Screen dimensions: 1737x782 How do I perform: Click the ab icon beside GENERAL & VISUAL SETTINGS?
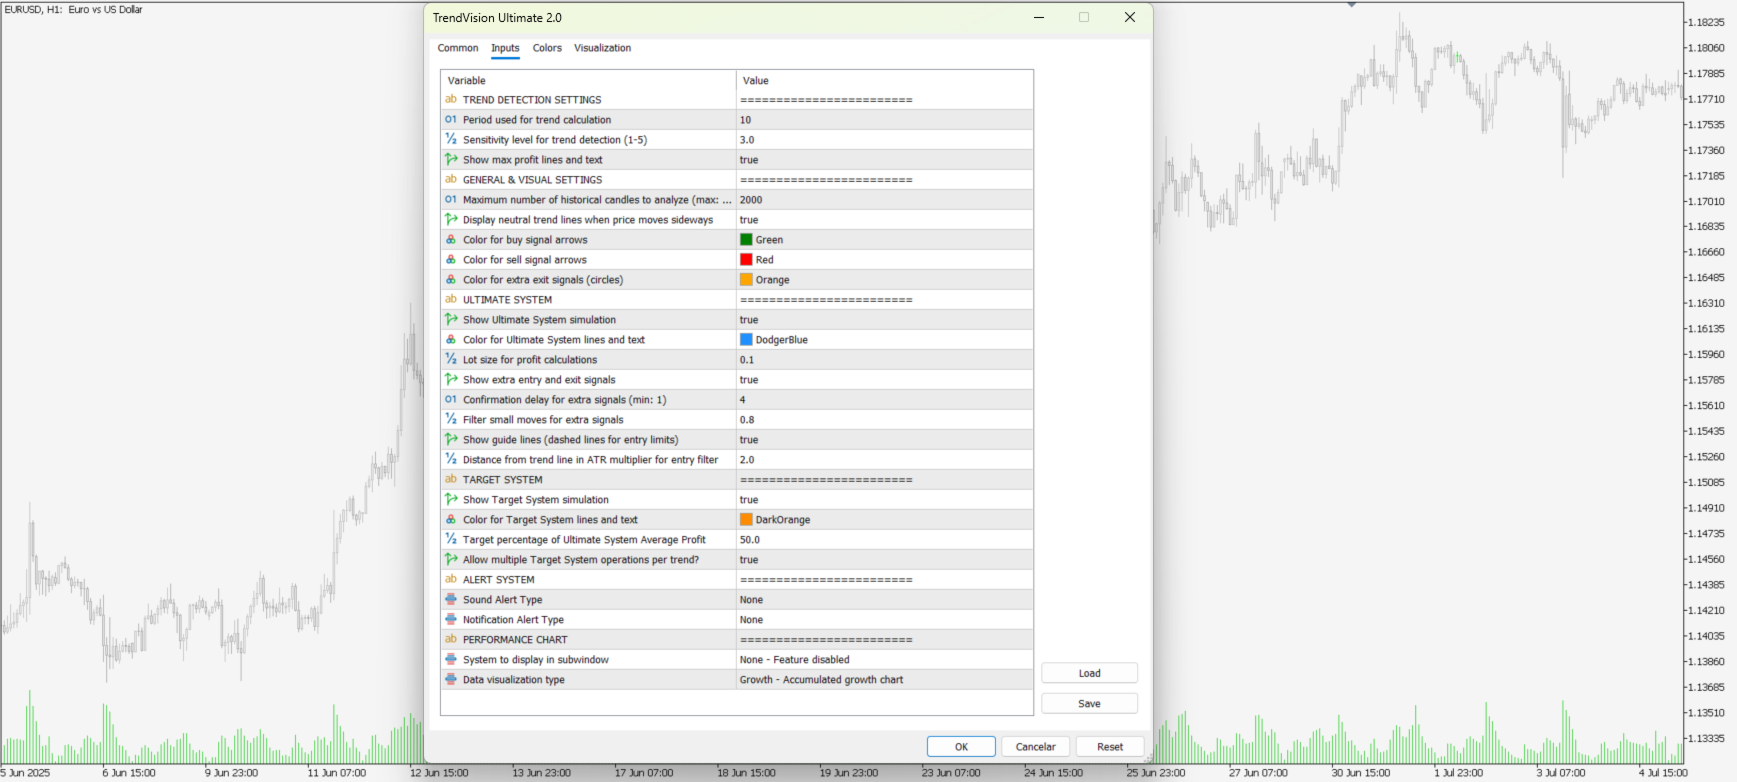[451, 179]
